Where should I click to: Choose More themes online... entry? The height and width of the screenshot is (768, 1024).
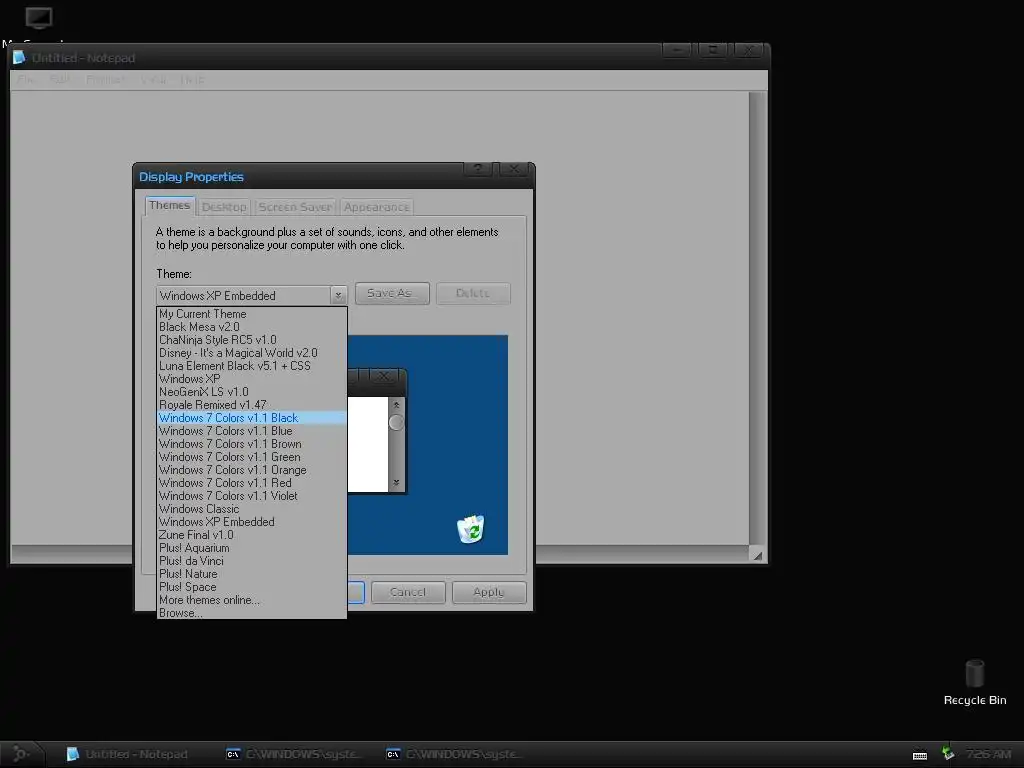pyautogui.click(x=251, y=600)
